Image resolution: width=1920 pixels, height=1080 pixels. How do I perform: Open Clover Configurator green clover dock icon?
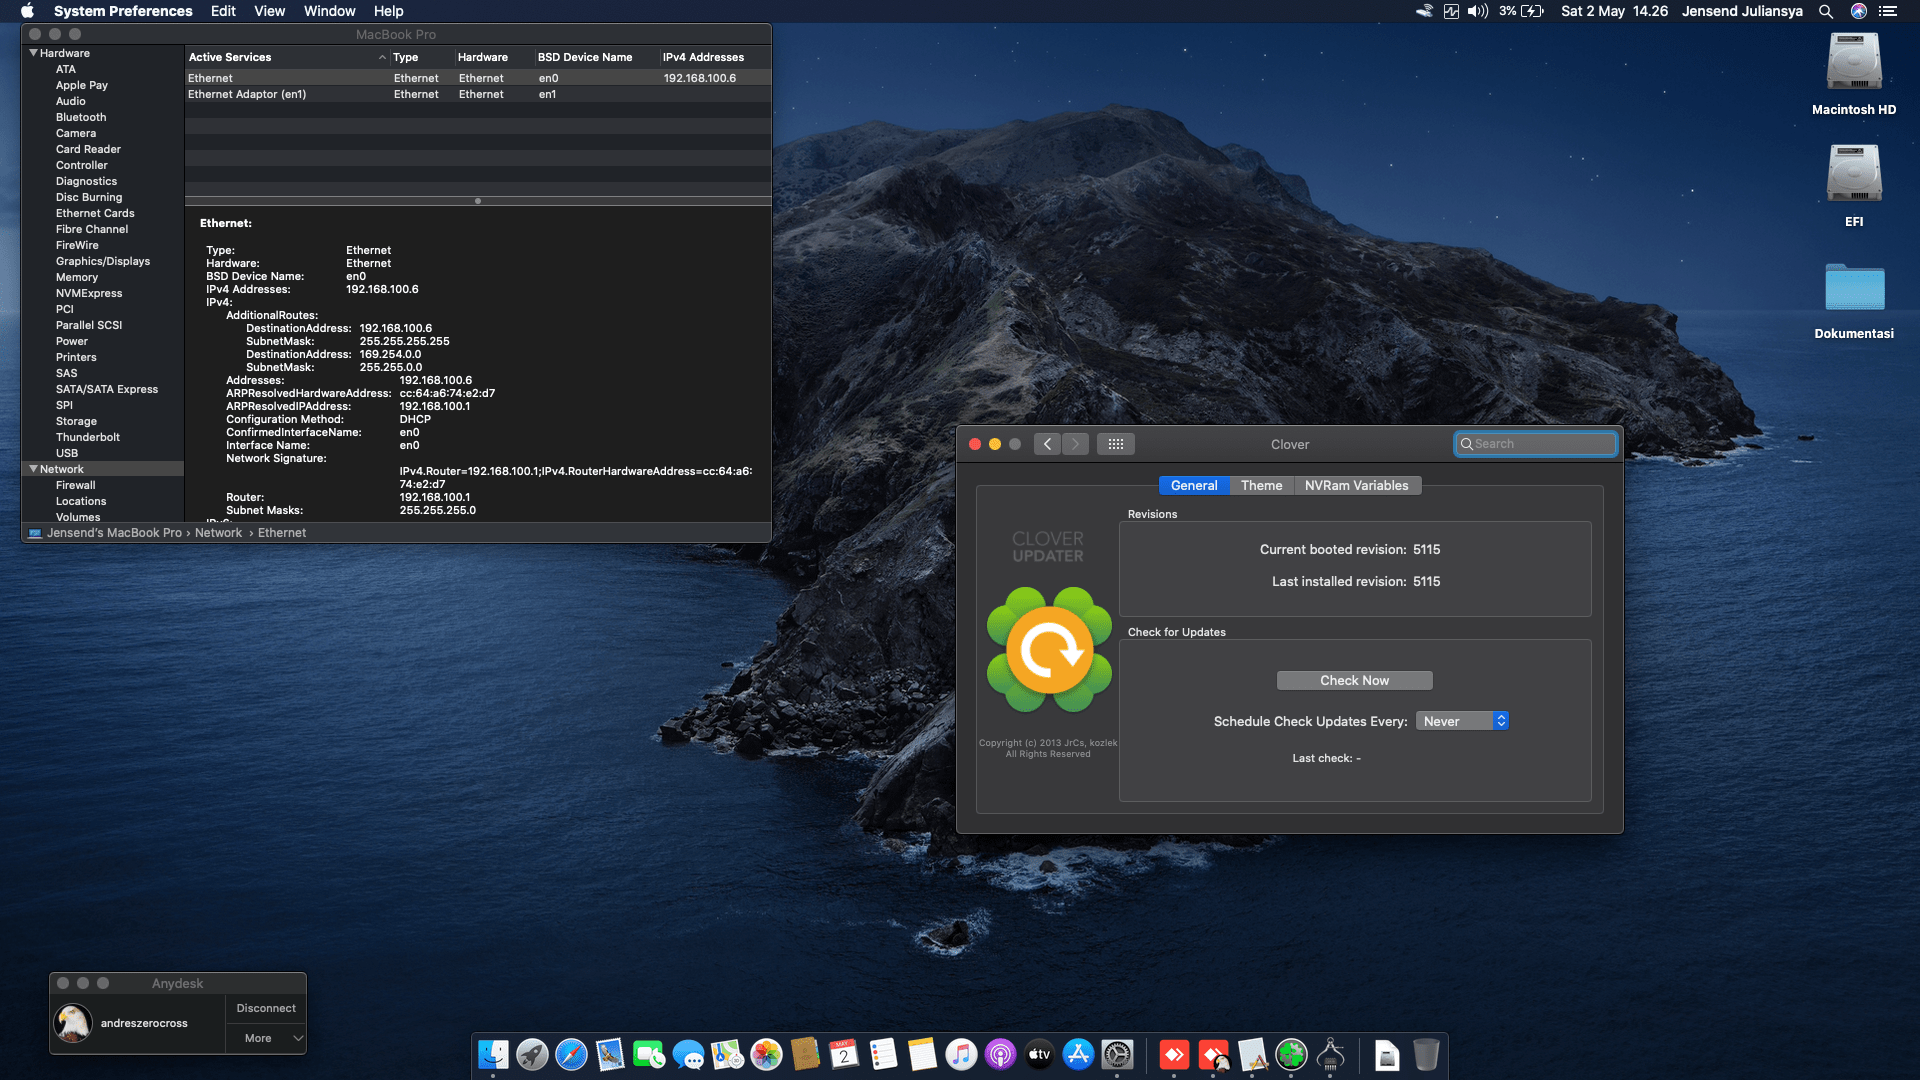pyautogui.click(x=1291, y=1054)
